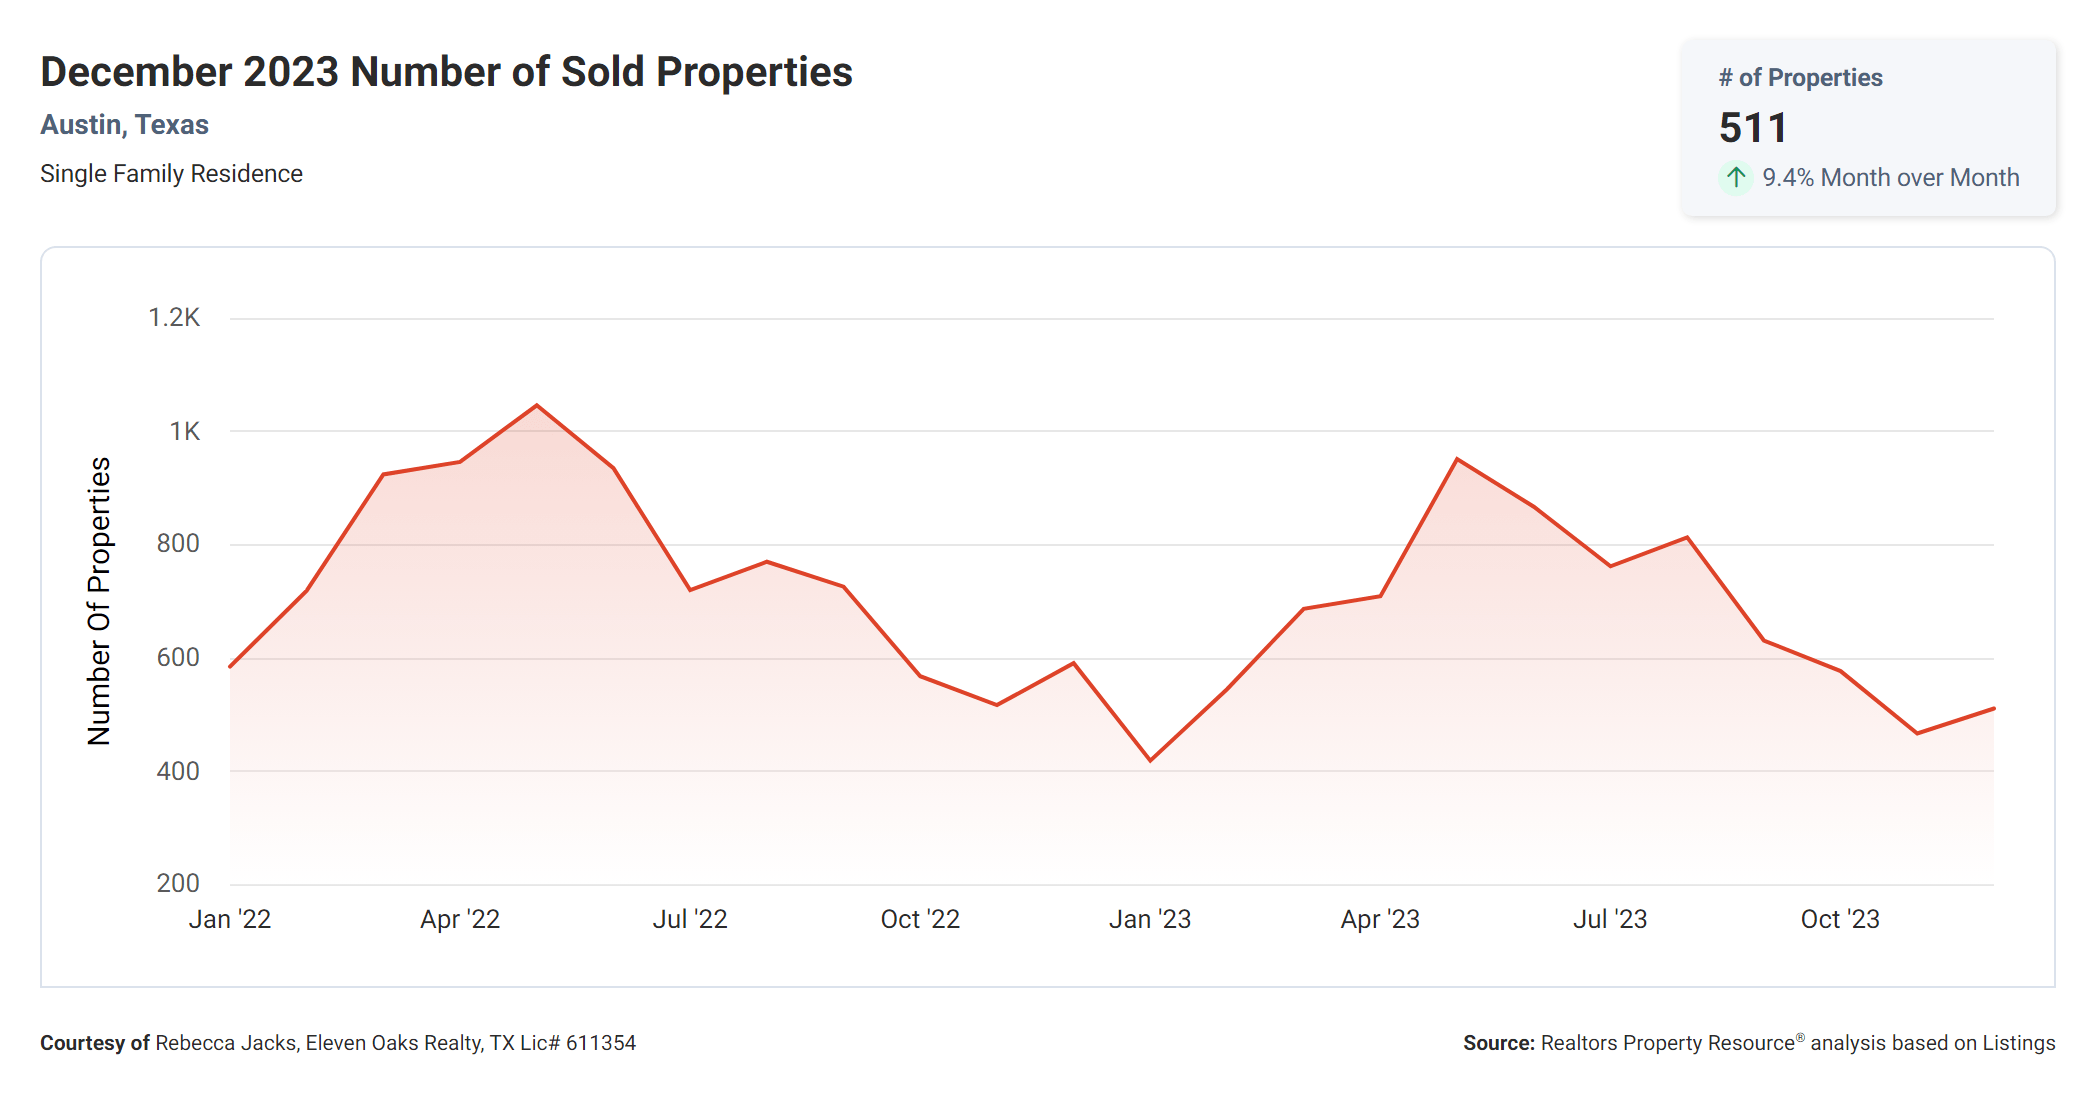Image resolution: width=2096 pixels, height=1100 pixels.
Task: Select the "Number Of Properties" y-axis title
Action: [x=99, y=601]
